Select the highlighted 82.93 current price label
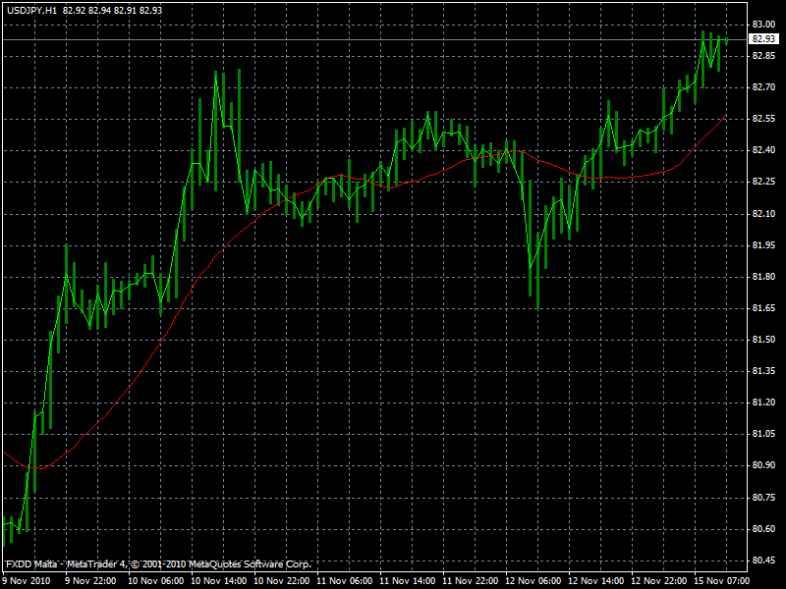Image resolution: width=786 pixels, height=589 pixels. pyautogui.click(x=764, y=39)
